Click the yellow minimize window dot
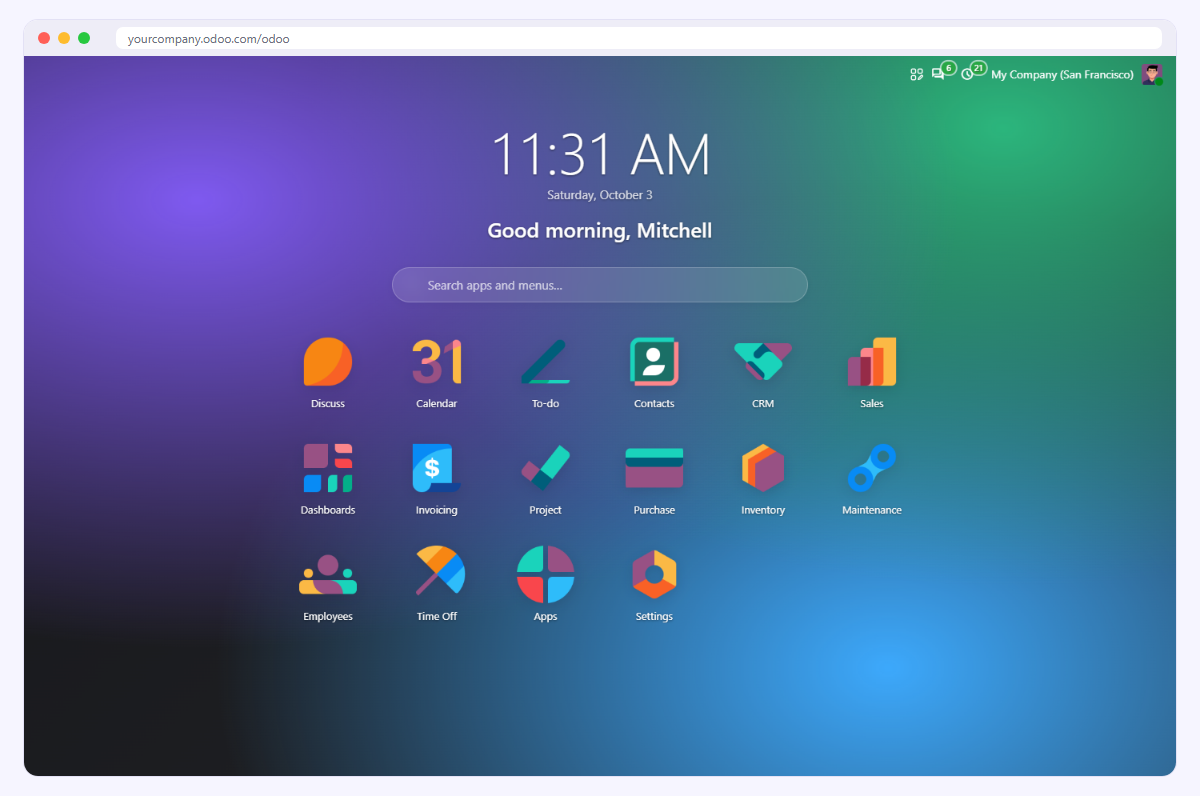The height and width of the screenshot is (796, 1200). (64, 38)
